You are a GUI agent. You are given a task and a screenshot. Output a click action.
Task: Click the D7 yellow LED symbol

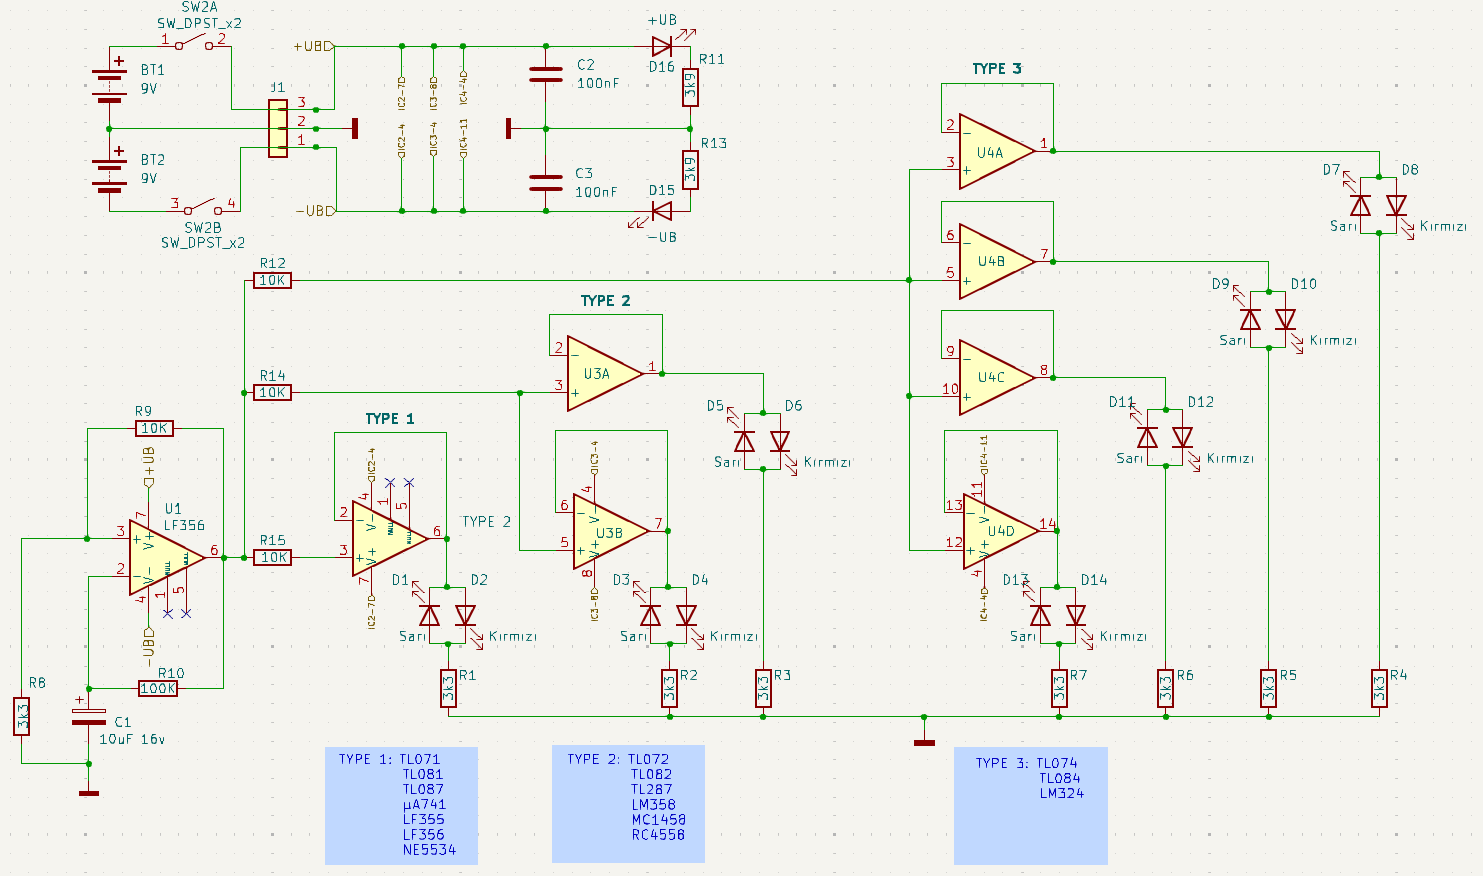(1360, 205)
